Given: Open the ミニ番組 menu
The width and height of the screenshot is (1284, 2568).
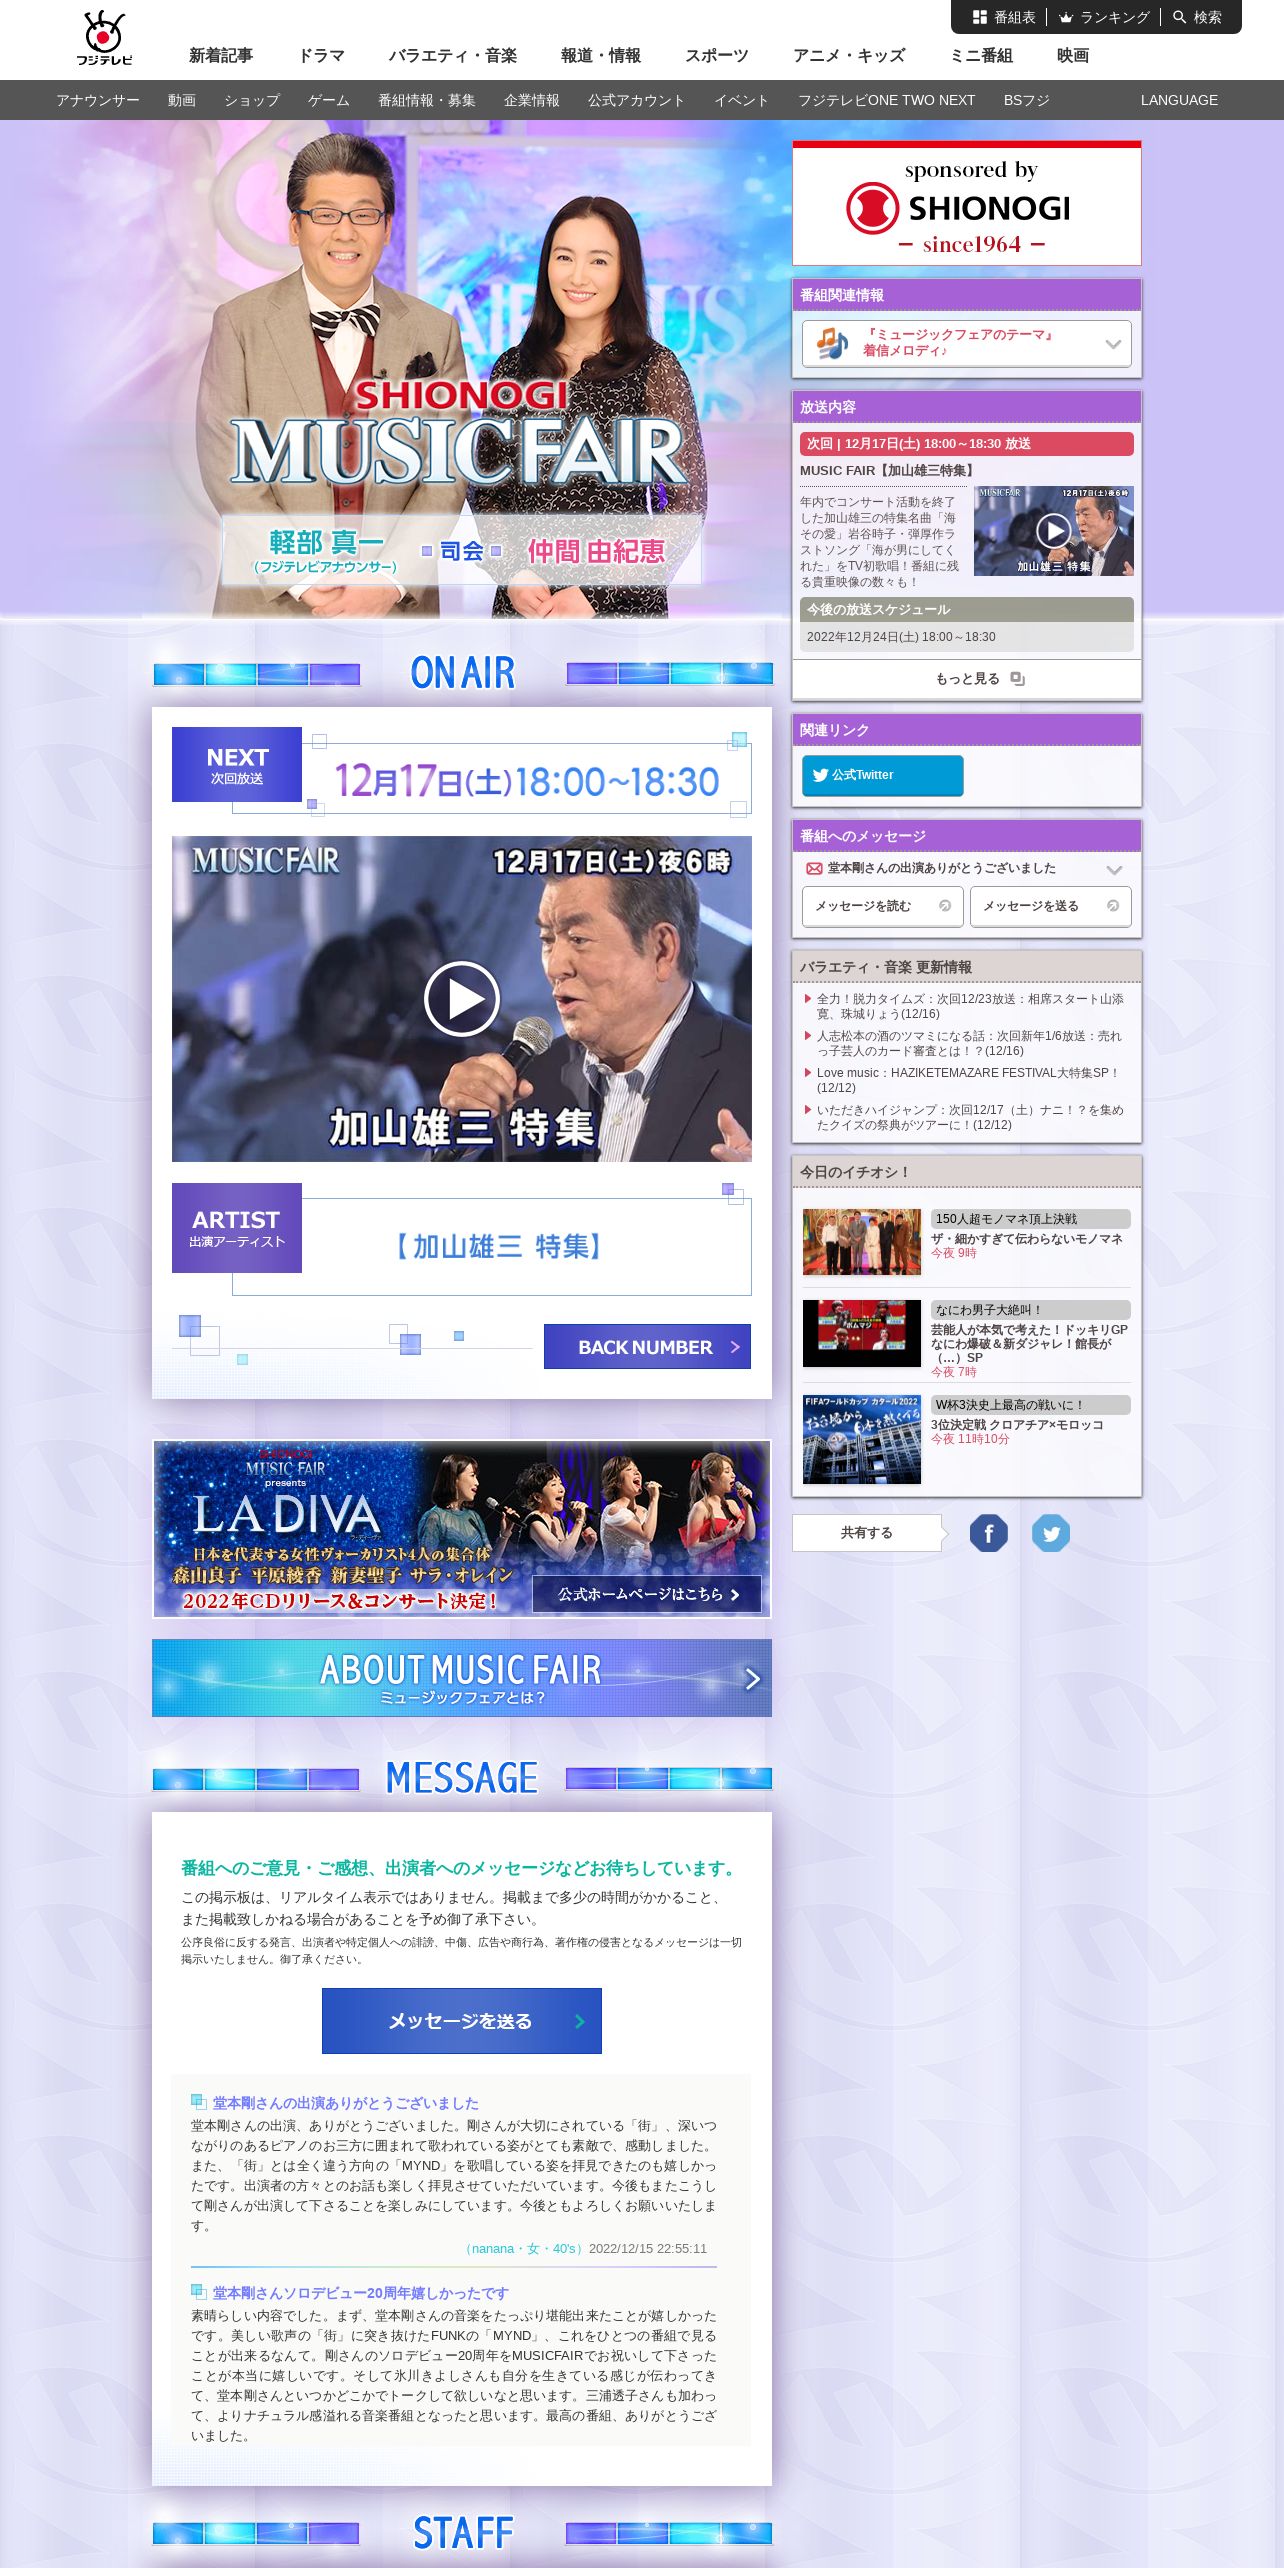Looking at the screenshot, I should point(981,56).
